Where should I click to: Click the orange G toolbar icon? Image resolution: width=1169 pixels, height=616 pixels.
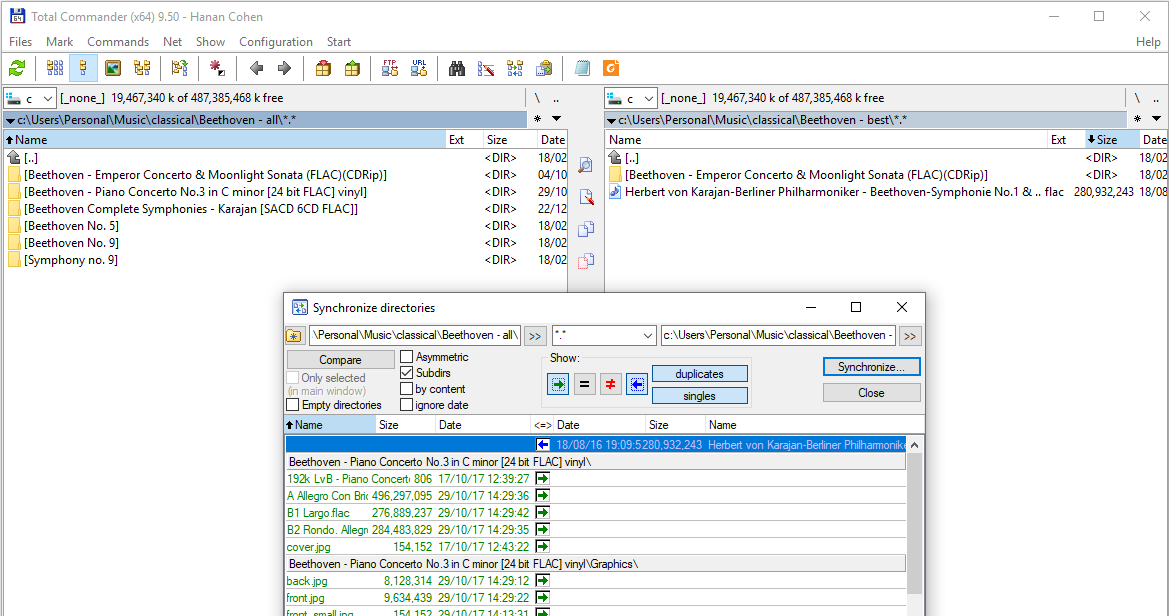click(611, 69)
